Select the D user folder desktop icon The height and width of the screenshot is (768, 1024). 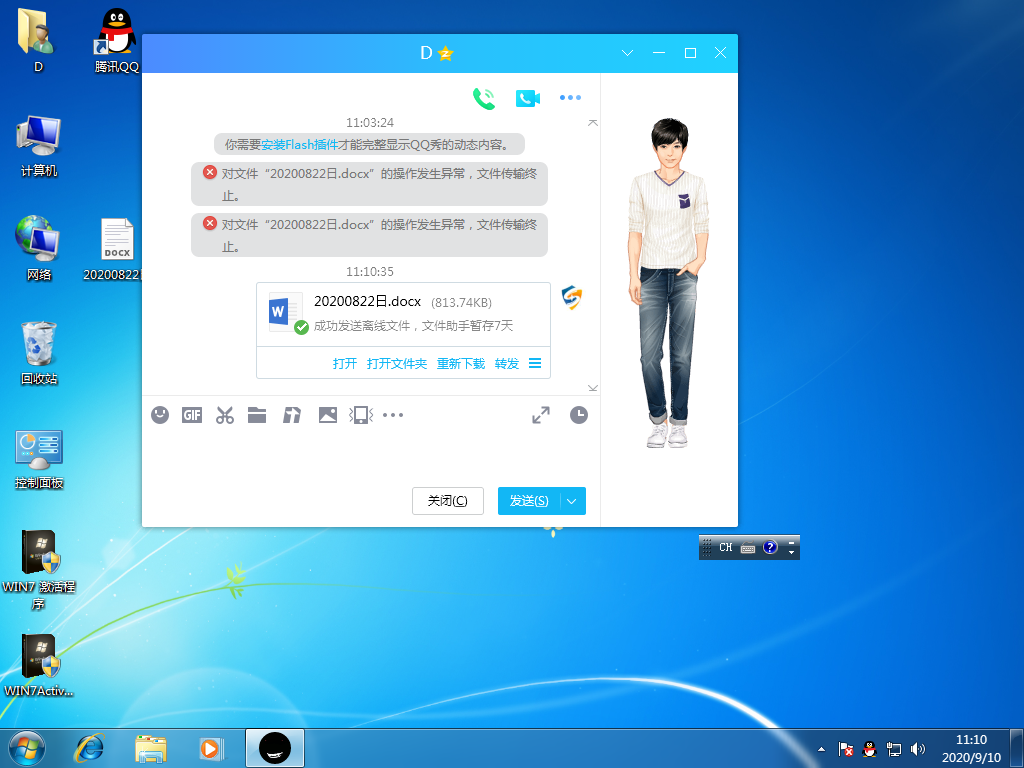(38, 40)
